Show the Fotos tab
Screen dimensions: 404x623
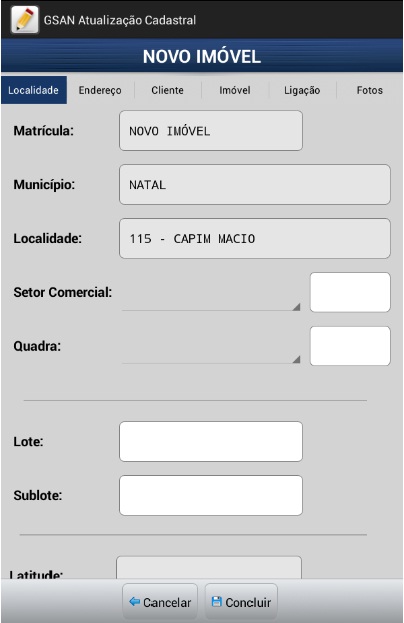pos(369,90)
